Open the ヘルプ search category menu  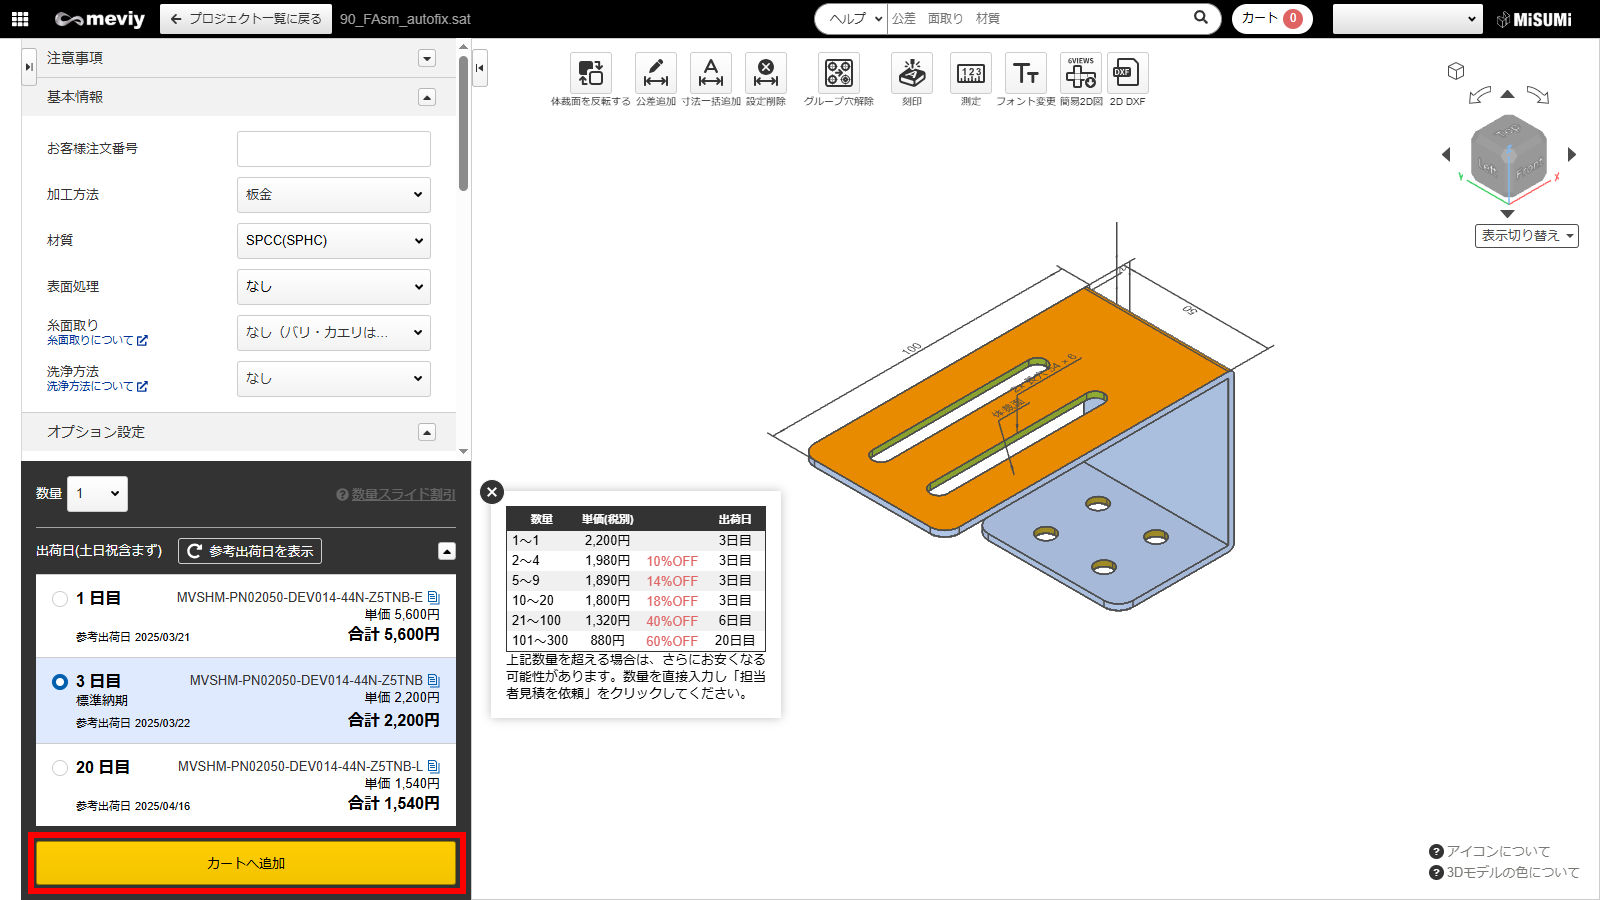point(851,19)
